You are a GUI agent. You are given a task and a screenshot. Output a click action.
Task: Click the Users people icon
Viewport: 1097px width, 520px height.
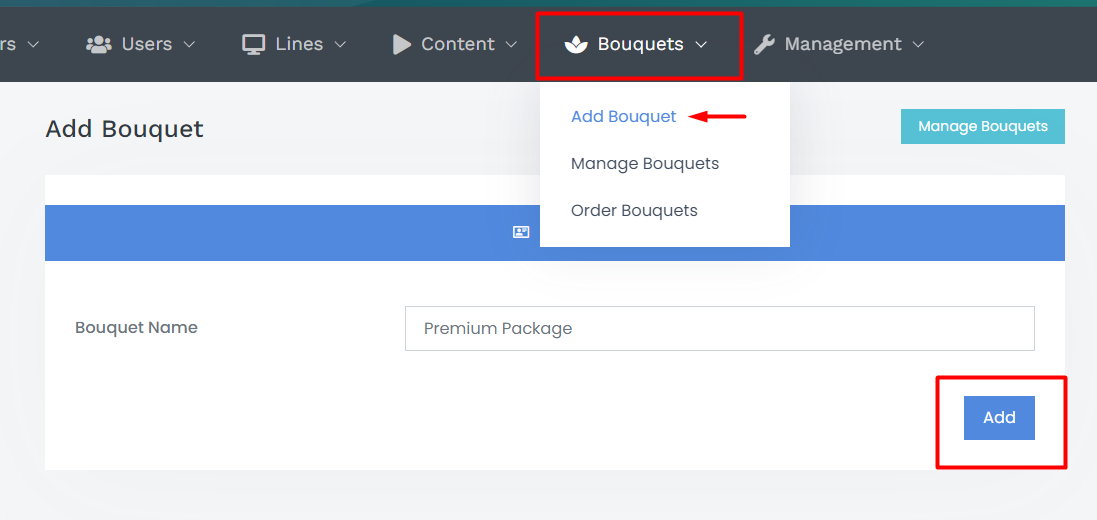(x=99, y=44)
